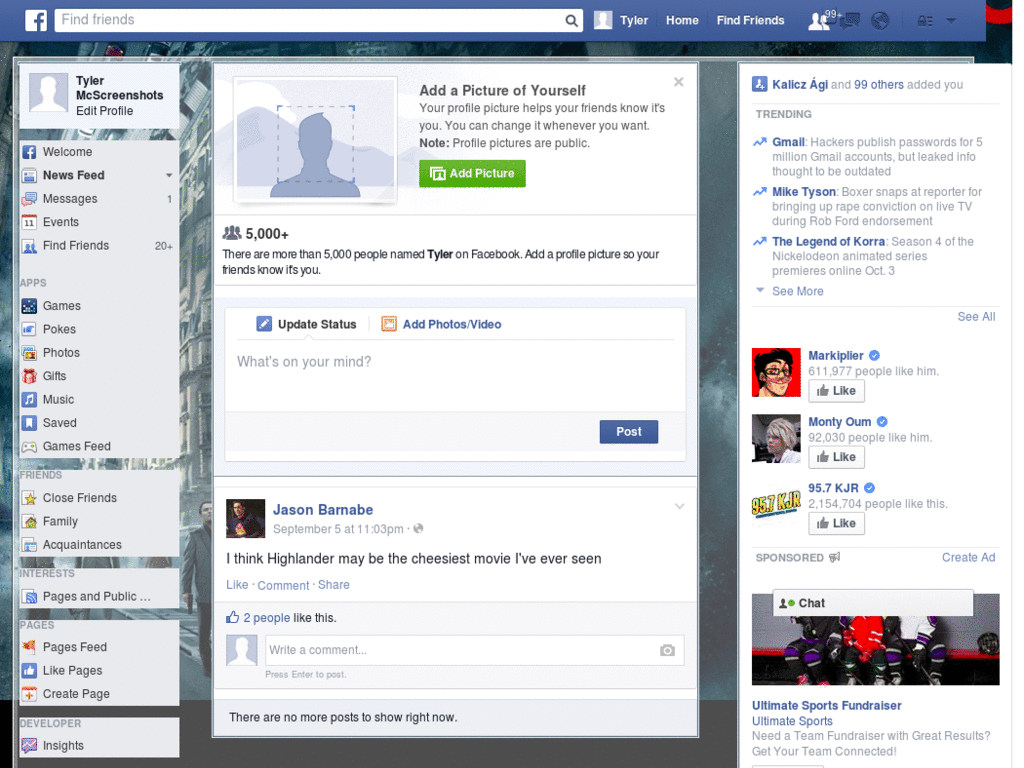Click See All recommended pages
The image size is (1024, 768).
pyautogui.click(x=976, y=317)
